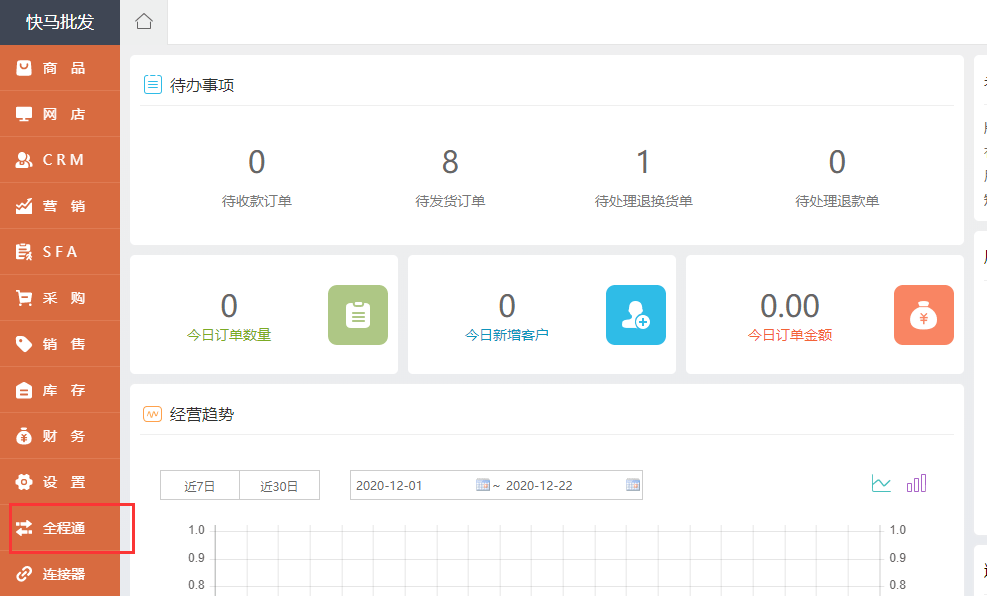Click the blue new customer icon
This screenshot has height=596, width=987.
click(x=635, y=315)
